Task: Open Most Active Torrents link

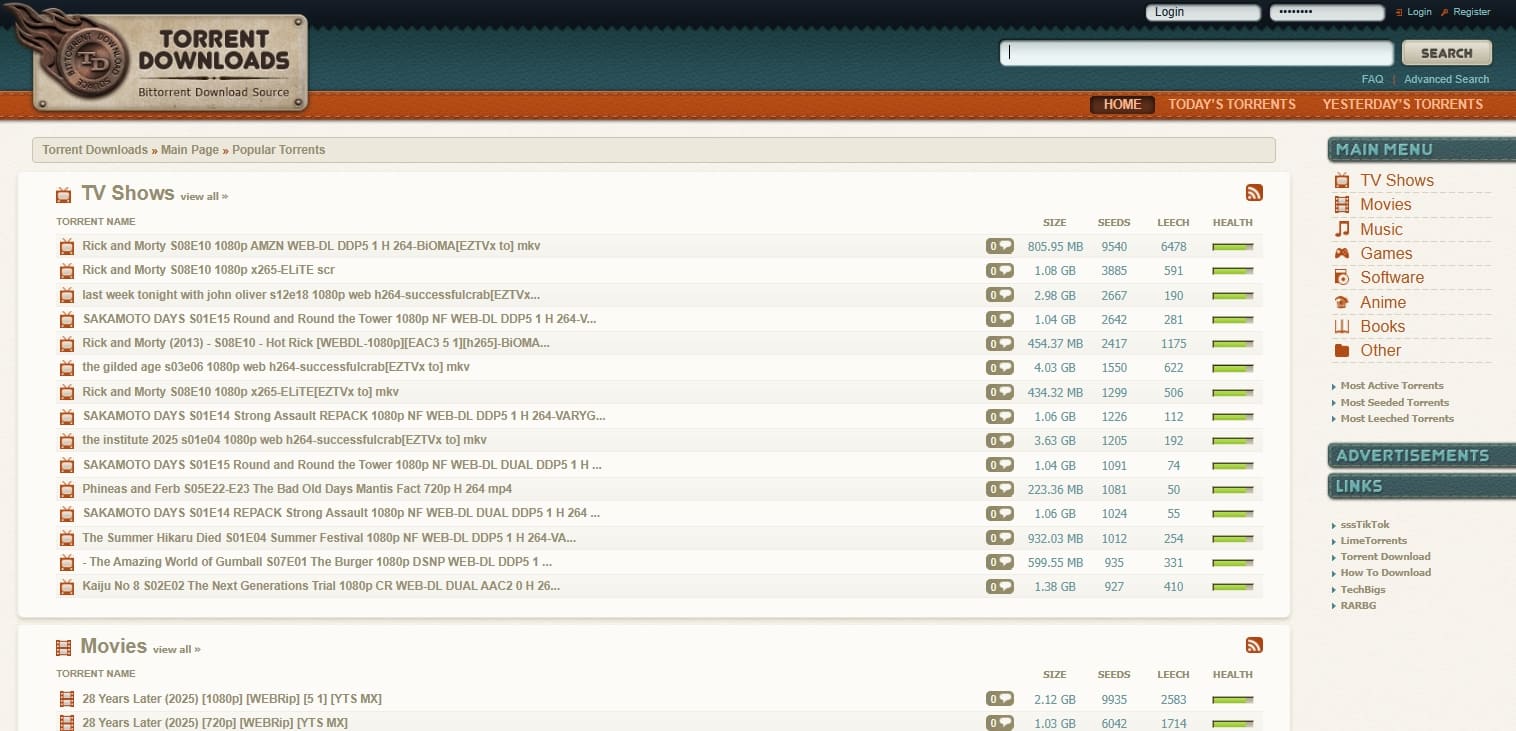Action: pyautogui.click(x=1392, y=386)
